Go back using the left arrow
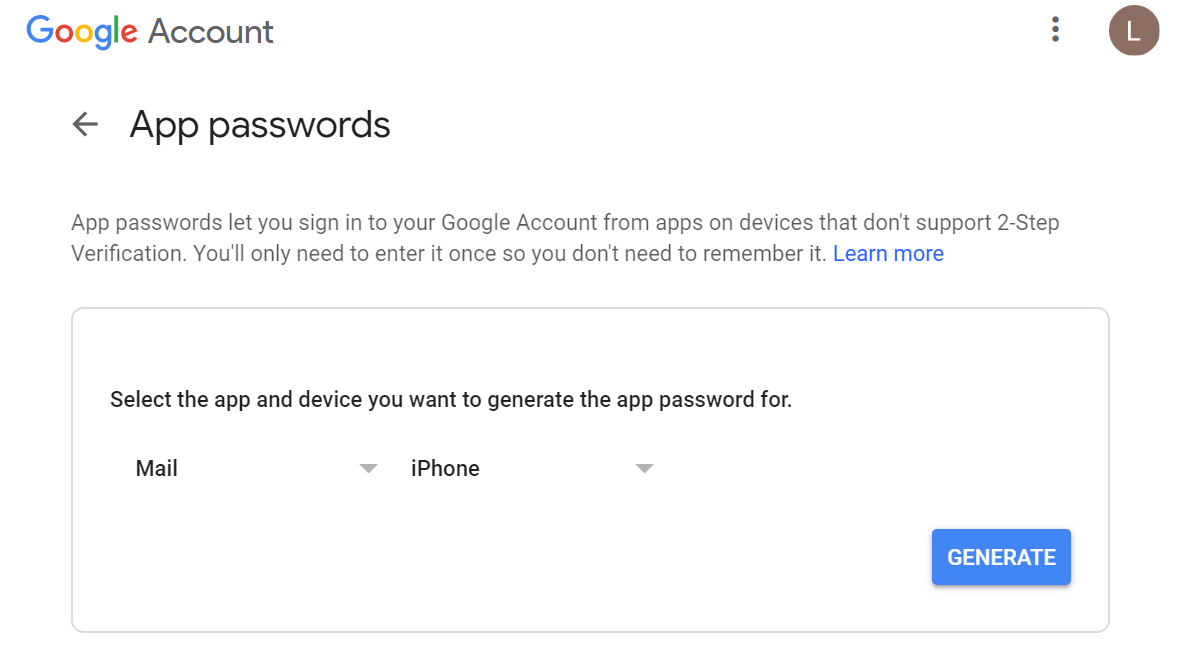1183x661 pixels. coord(86,124)
